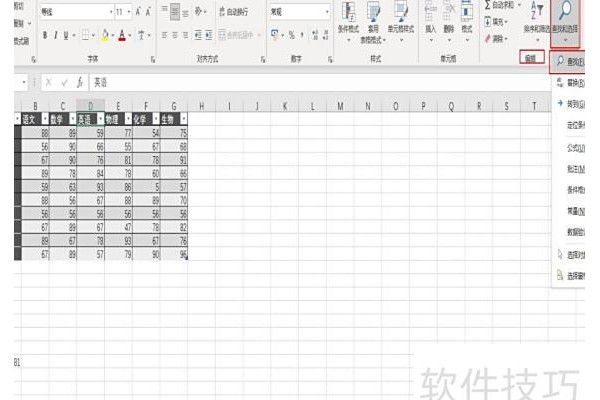Open format as table gallery
The image size is (600, 400).
pyautogui.click(x=373, y=22)
